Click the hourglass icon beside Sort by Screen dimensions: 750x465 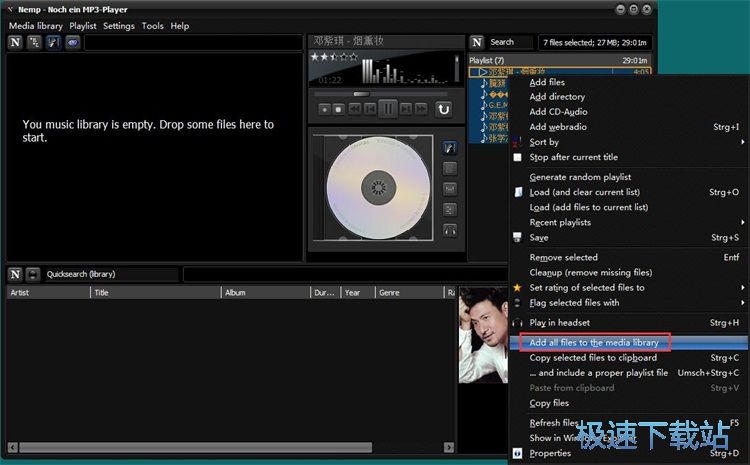[517, 142]
